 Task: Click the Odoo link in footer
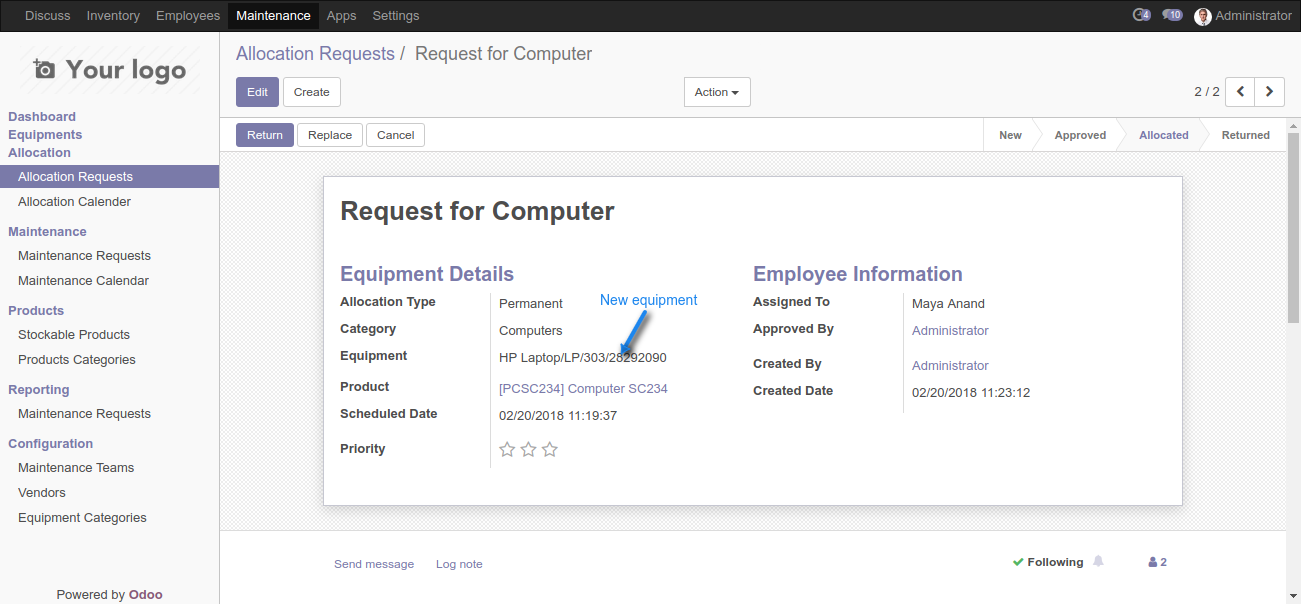[146, 594]
